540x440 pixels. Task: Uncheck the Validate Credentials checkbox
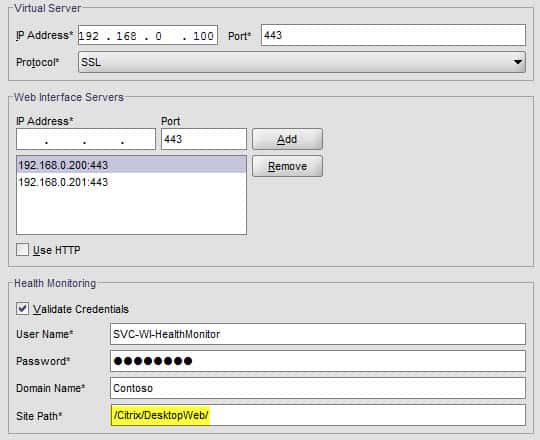pyautogui.click(x=22, y=308)
